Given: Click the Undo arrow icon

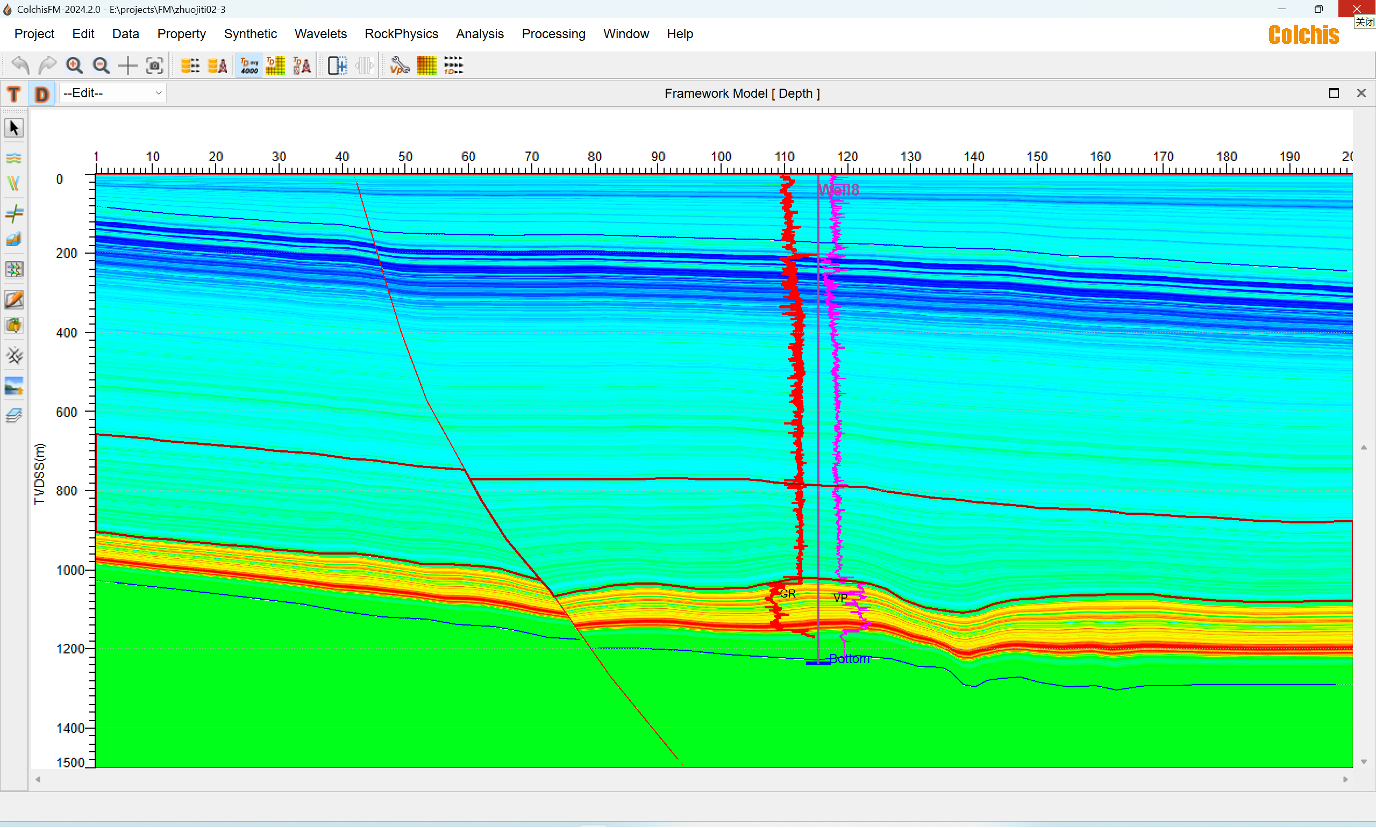Looking at the screenshot, I should pos(20,66).
